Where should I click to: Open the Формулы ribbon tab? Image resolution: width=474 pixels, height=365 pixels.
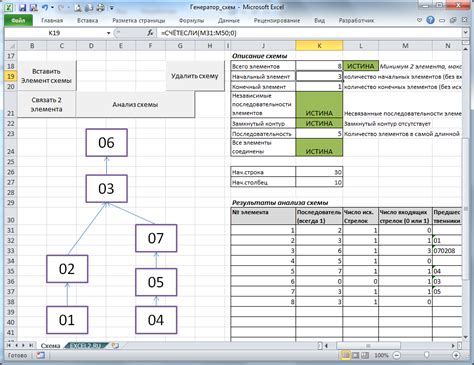[191, 20]
